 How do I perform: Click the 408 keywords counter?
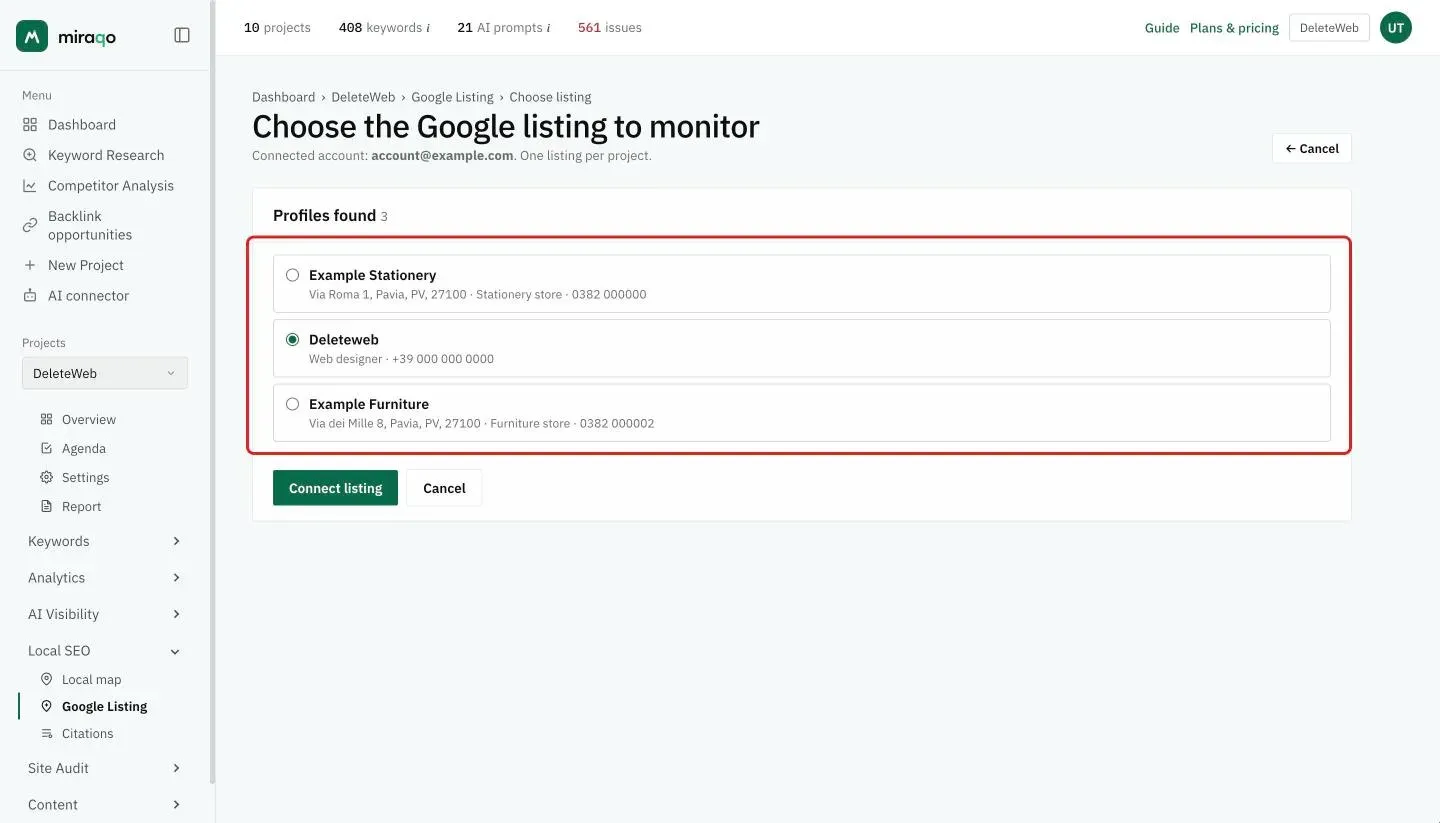(x=384, y=28)
